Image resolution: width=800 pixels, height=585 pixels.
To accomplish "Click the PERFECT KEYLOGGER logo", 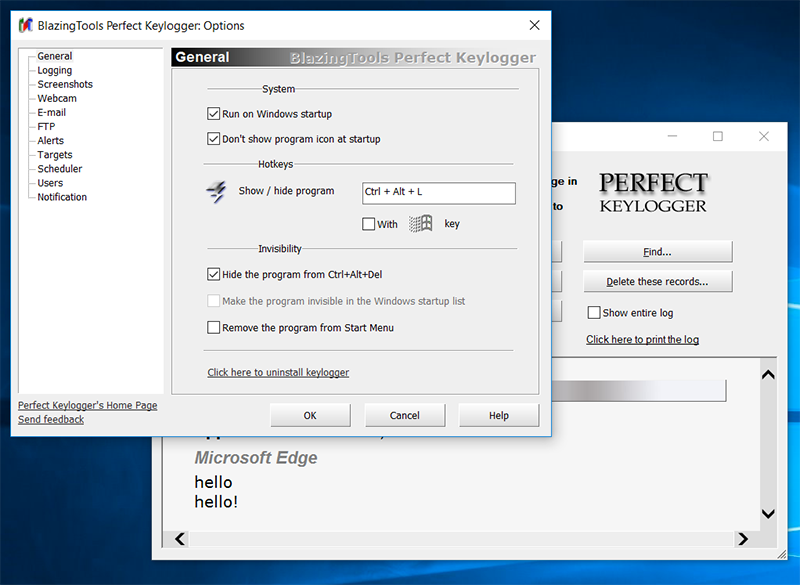I will (x=654, y=192).
